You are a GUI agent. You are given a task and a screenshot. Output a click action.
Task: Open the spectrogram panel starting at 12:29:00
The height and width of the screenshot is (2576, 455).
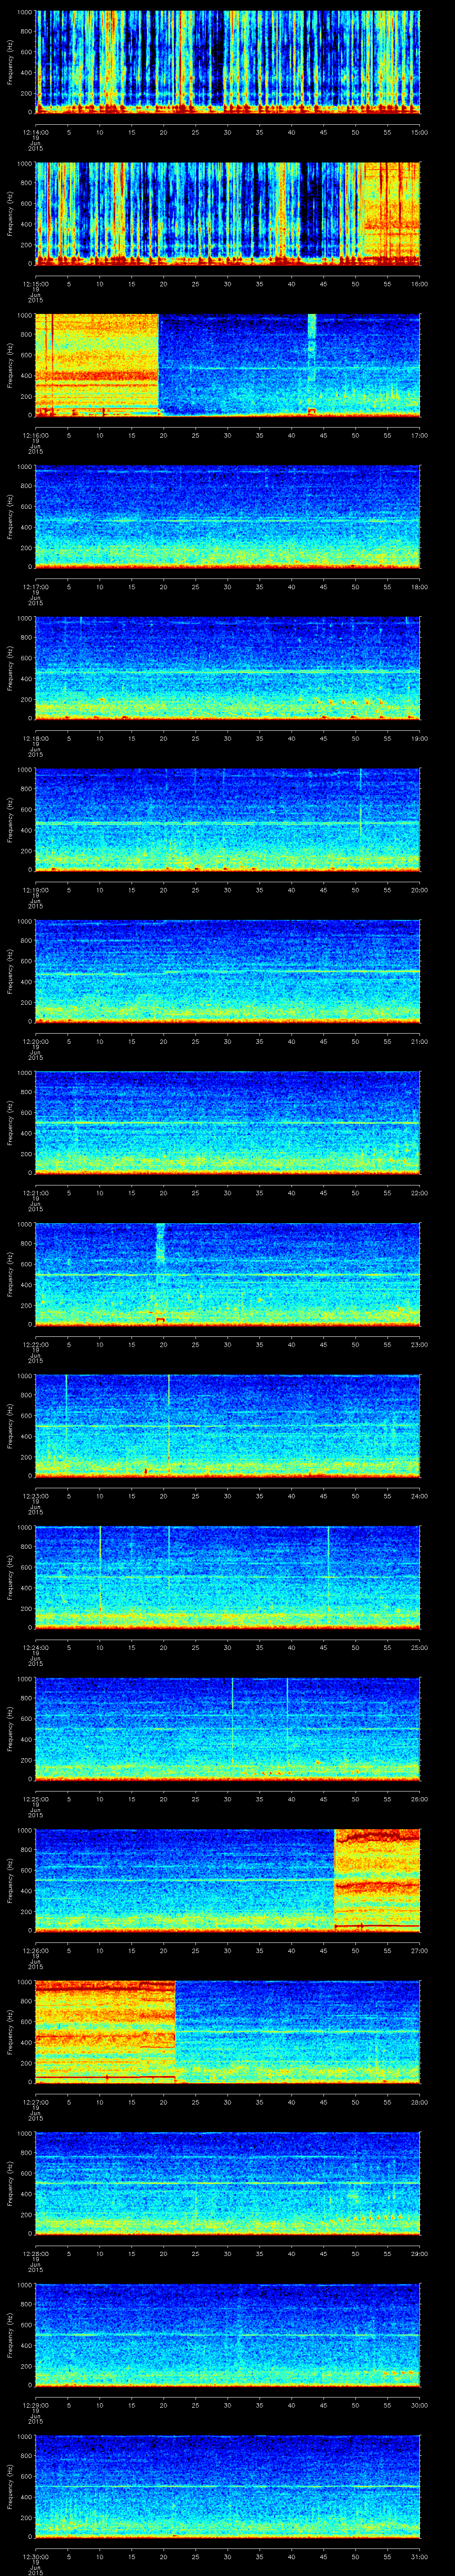click(227, 2336)
